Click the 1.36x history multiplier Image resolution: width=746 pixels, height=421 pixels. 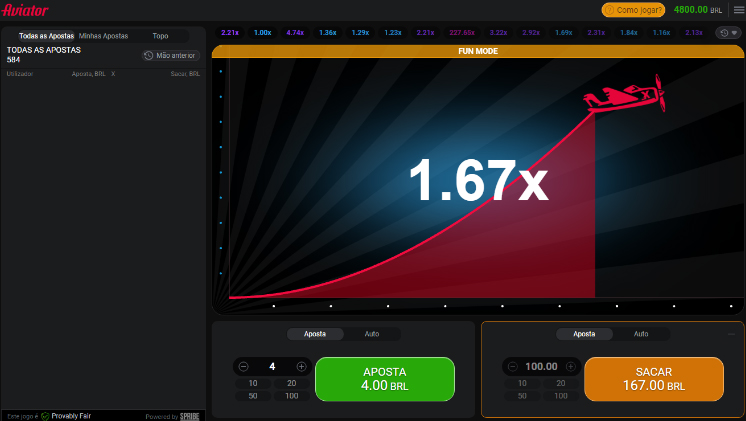[x=328, y=33]
